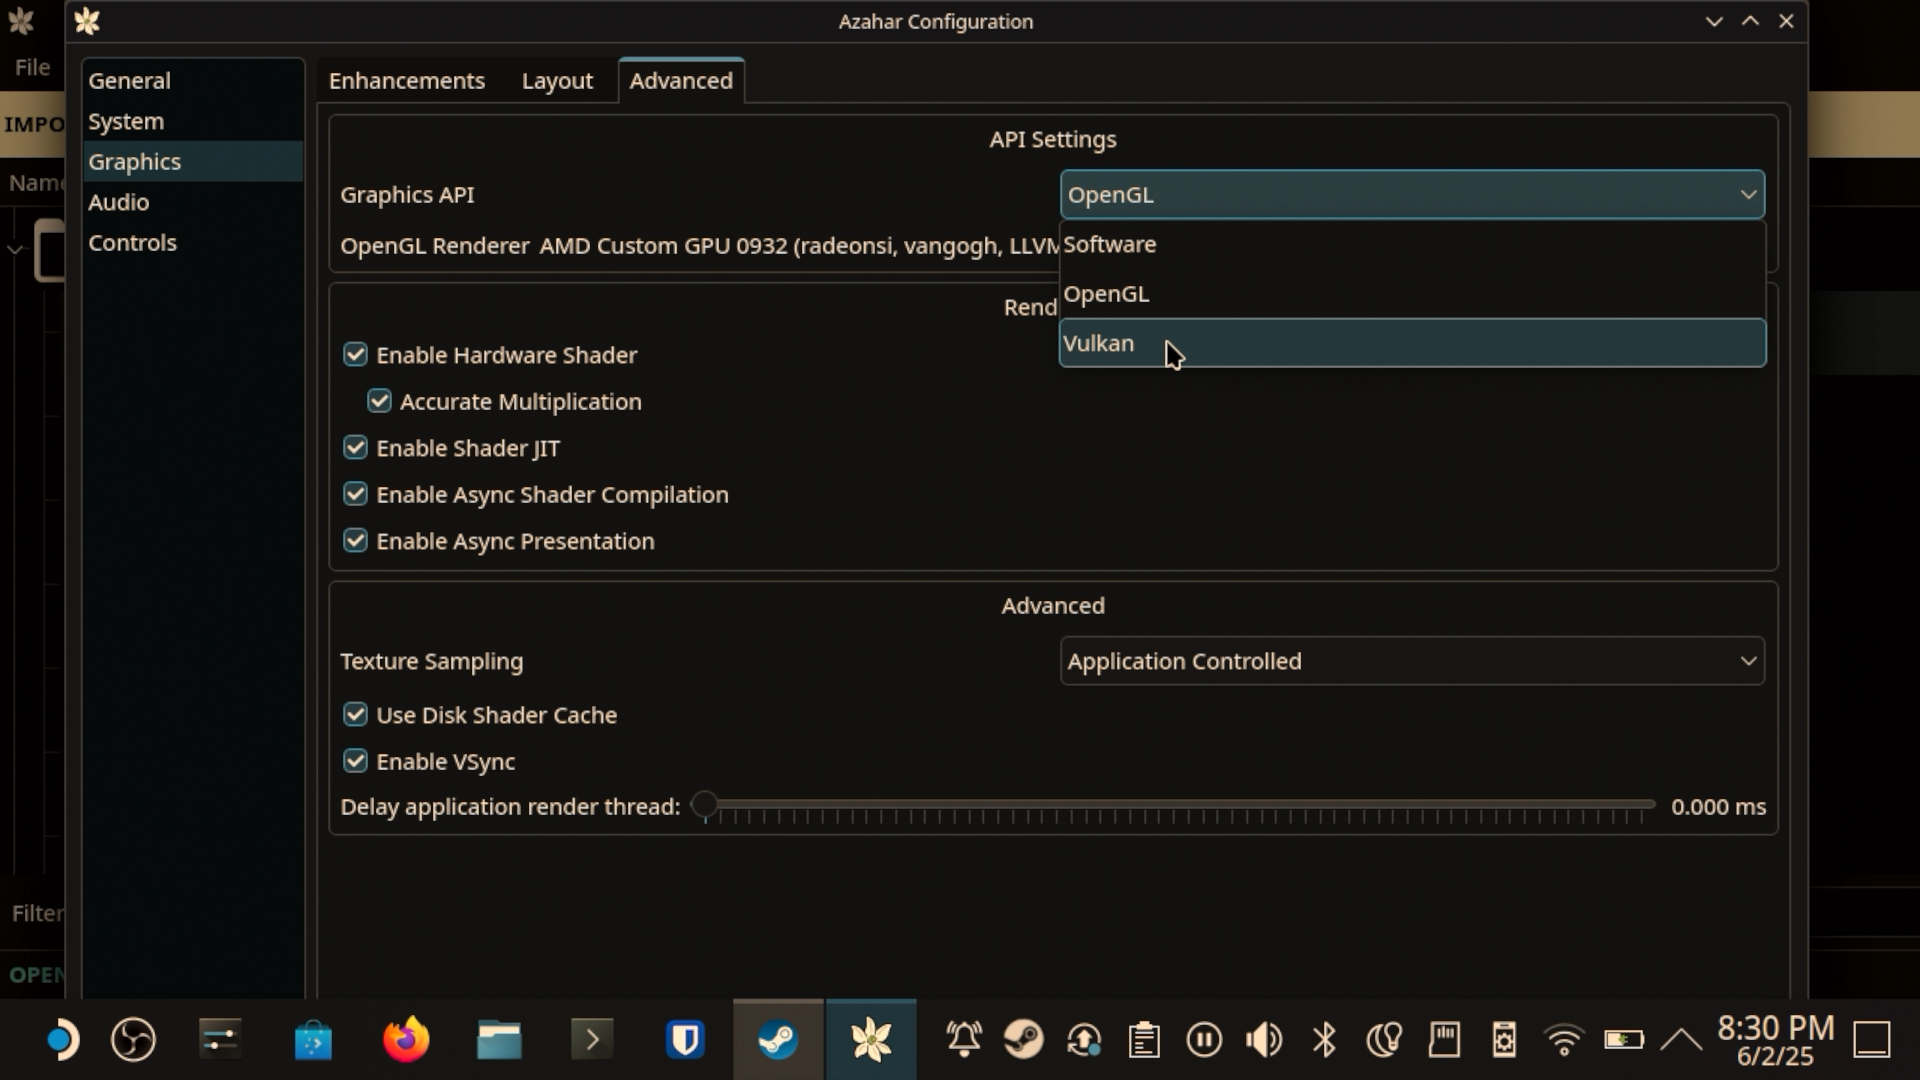Toggle Enable Hardware Shader checkbox
The image size is (1920, 1080).
(355, 355)
